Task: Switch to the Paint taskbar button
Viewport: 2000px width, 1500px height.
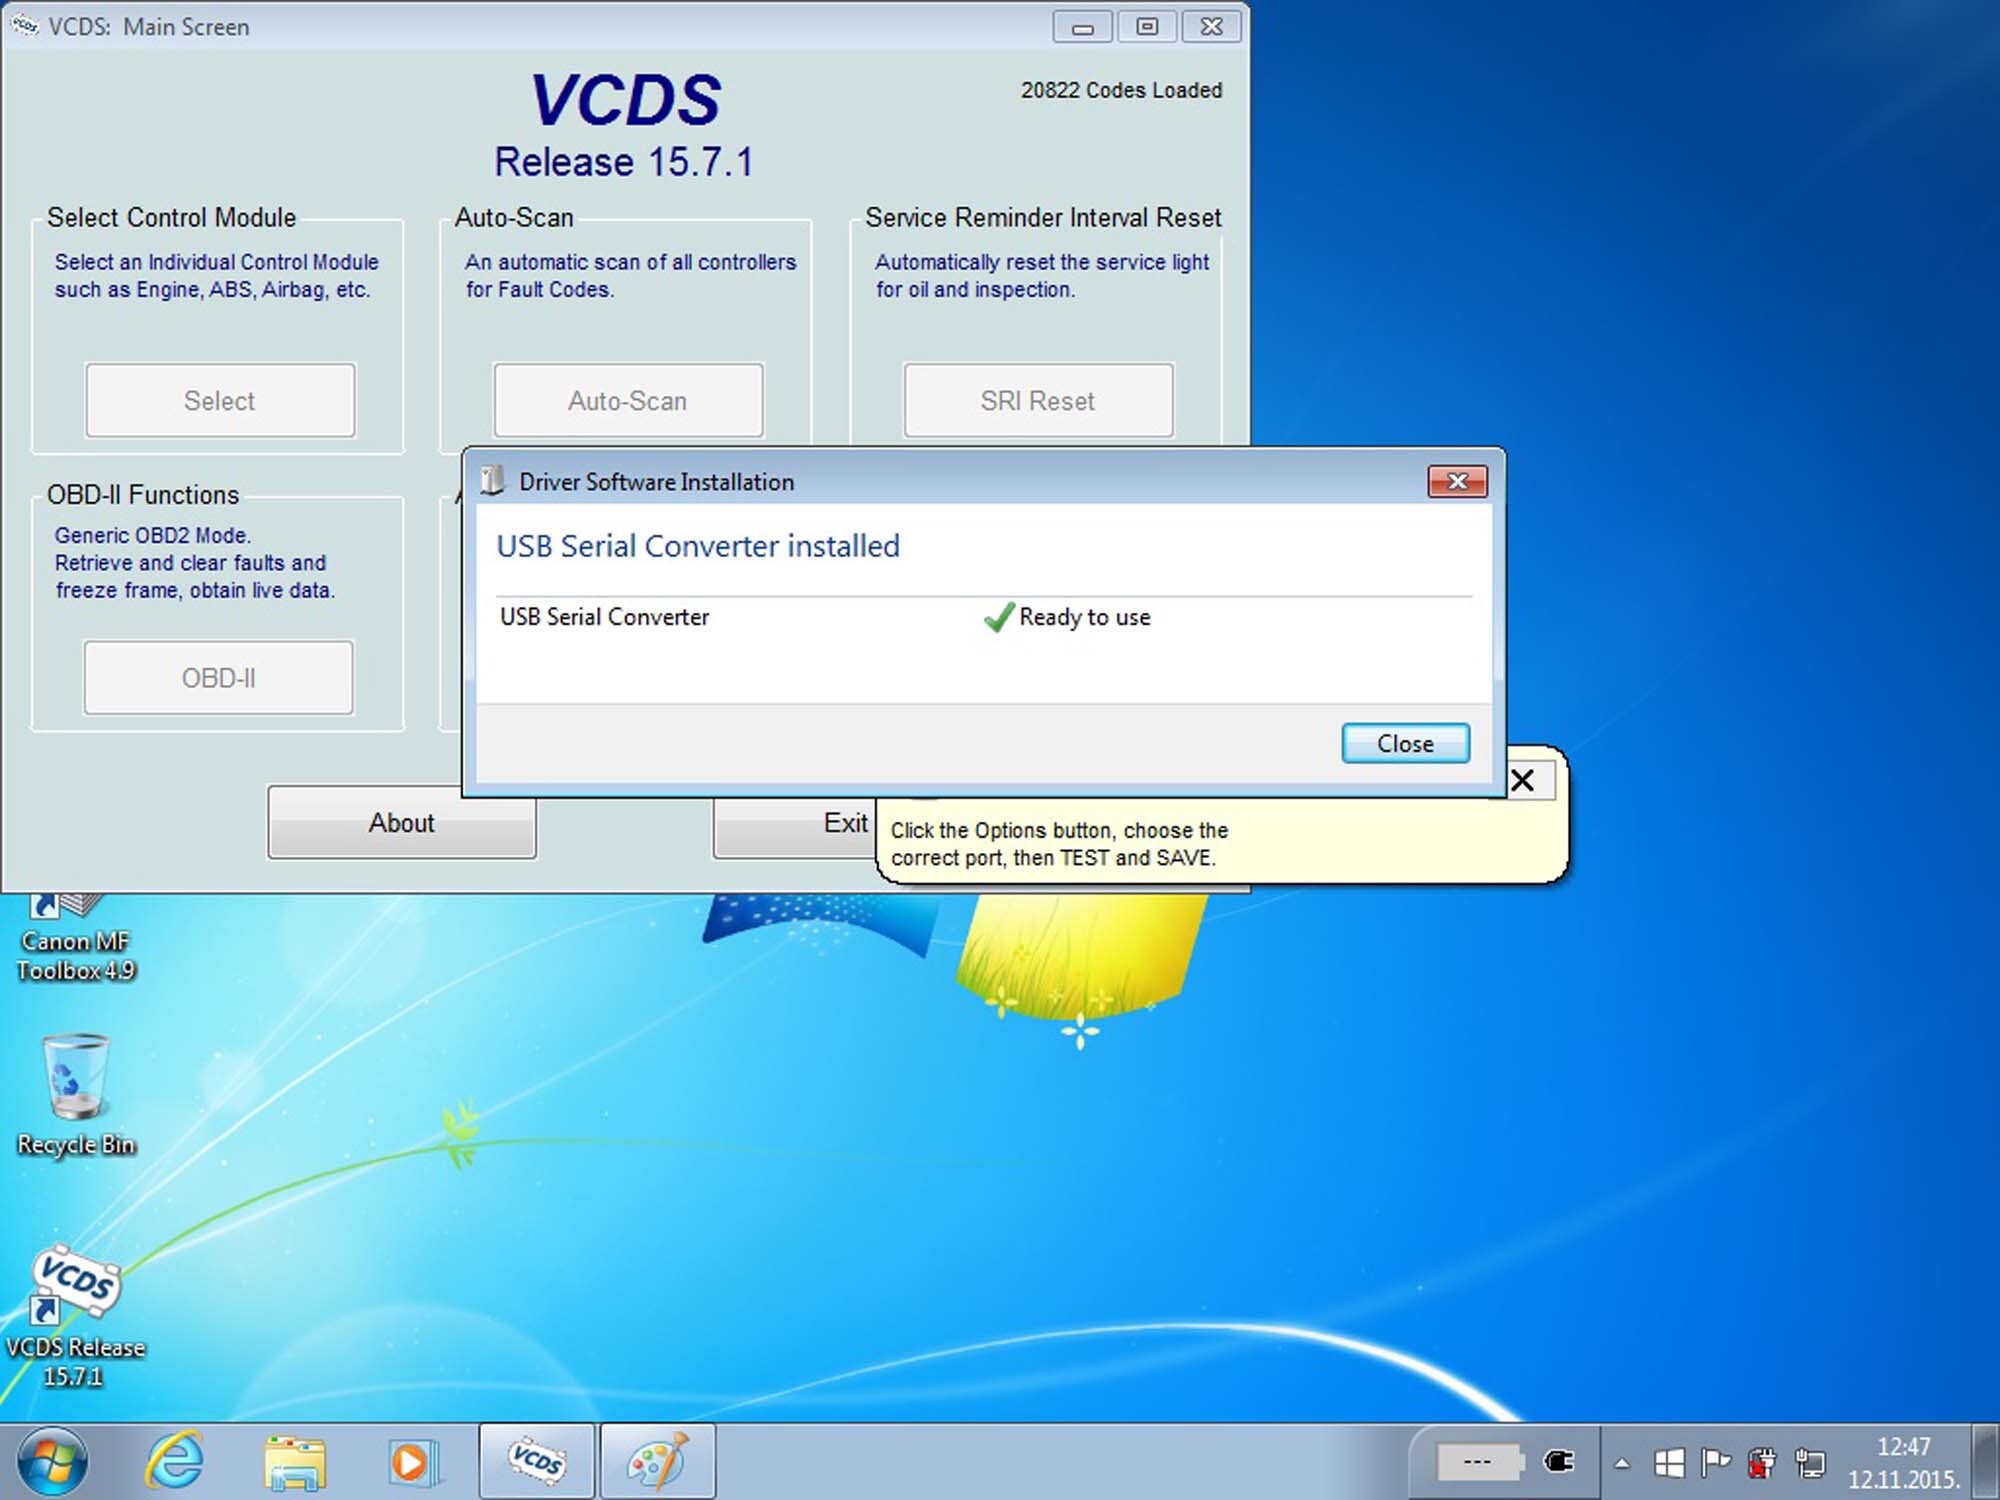Action: pyautogui.click(x=657, y=1462)
